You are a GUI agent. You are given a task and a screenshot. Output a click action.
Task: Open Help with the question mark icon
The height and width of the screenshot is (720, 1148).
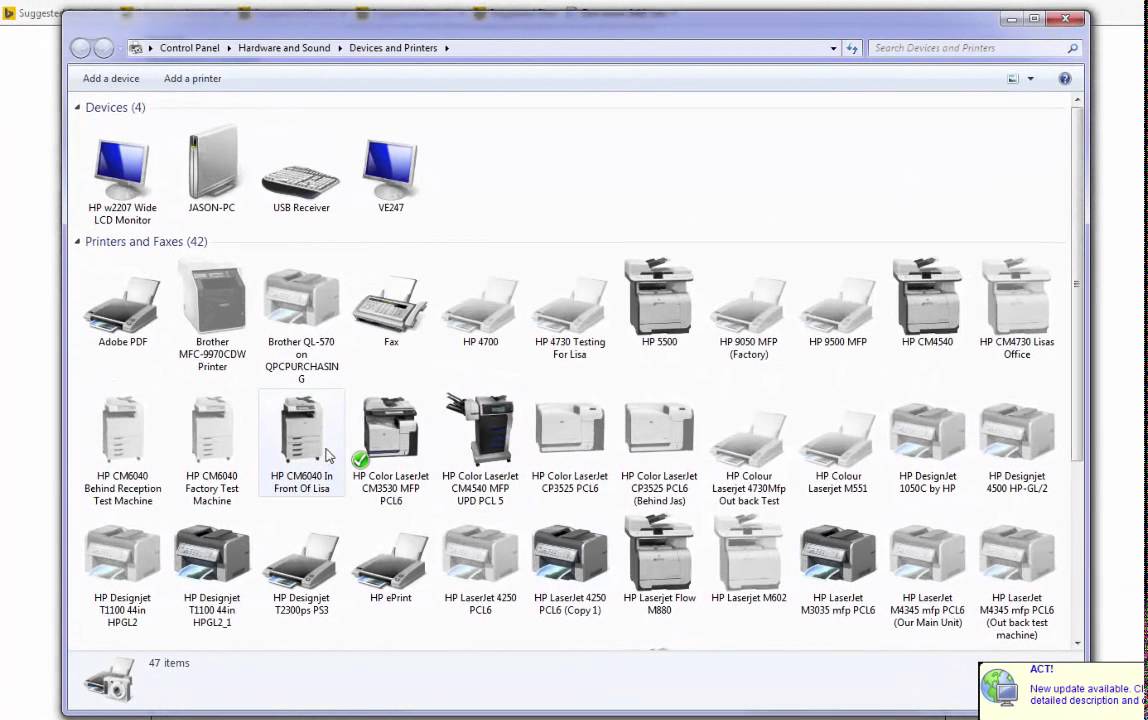coord(1065,78)
